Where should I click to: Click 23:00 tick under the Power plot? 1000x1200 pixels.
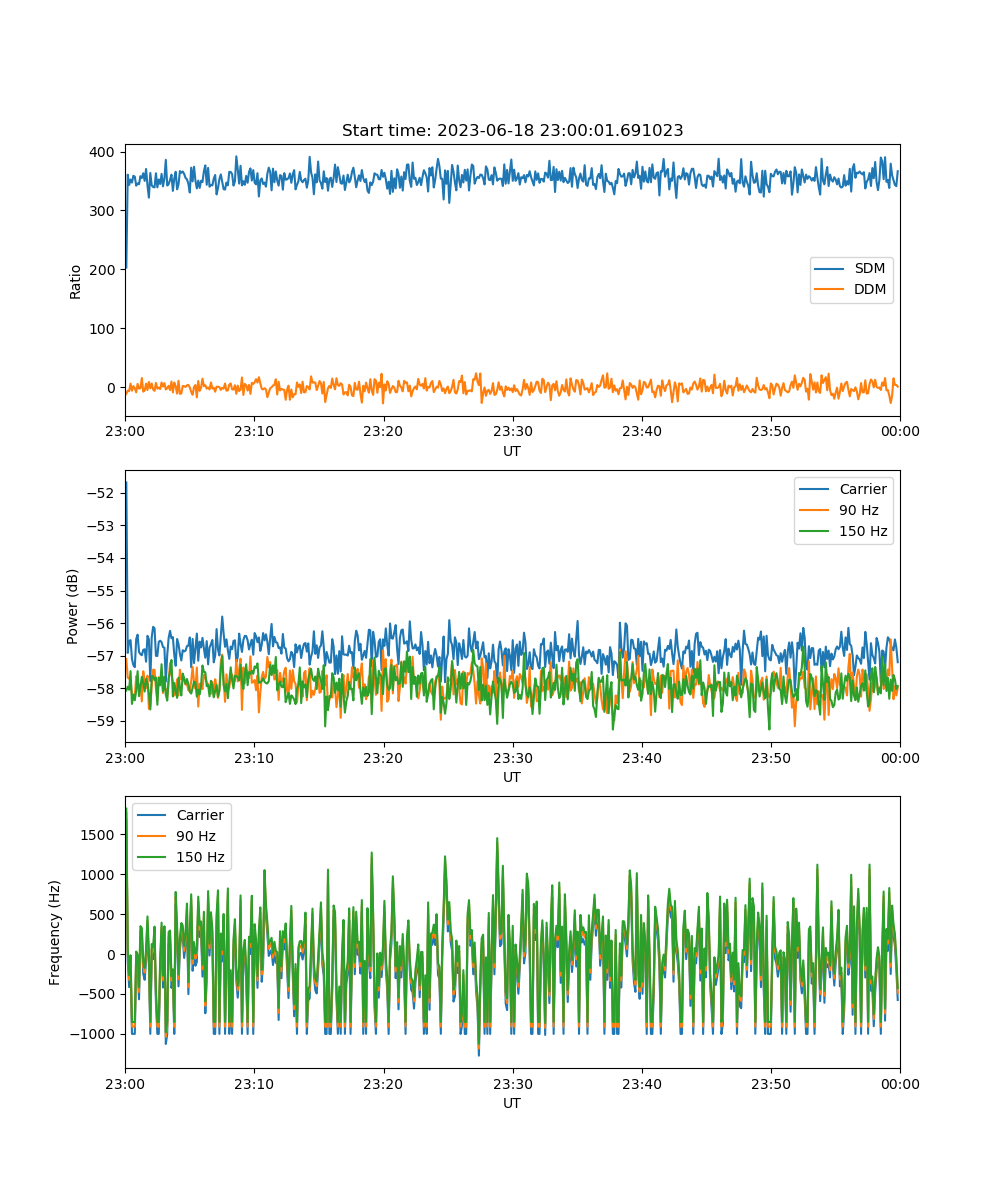pyautogui.click(x=125, y=757)
